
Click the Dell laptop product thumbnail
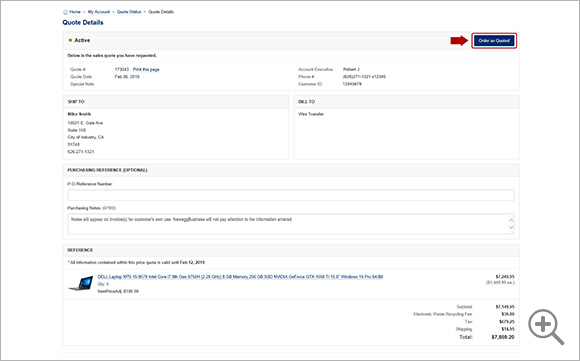81,283
